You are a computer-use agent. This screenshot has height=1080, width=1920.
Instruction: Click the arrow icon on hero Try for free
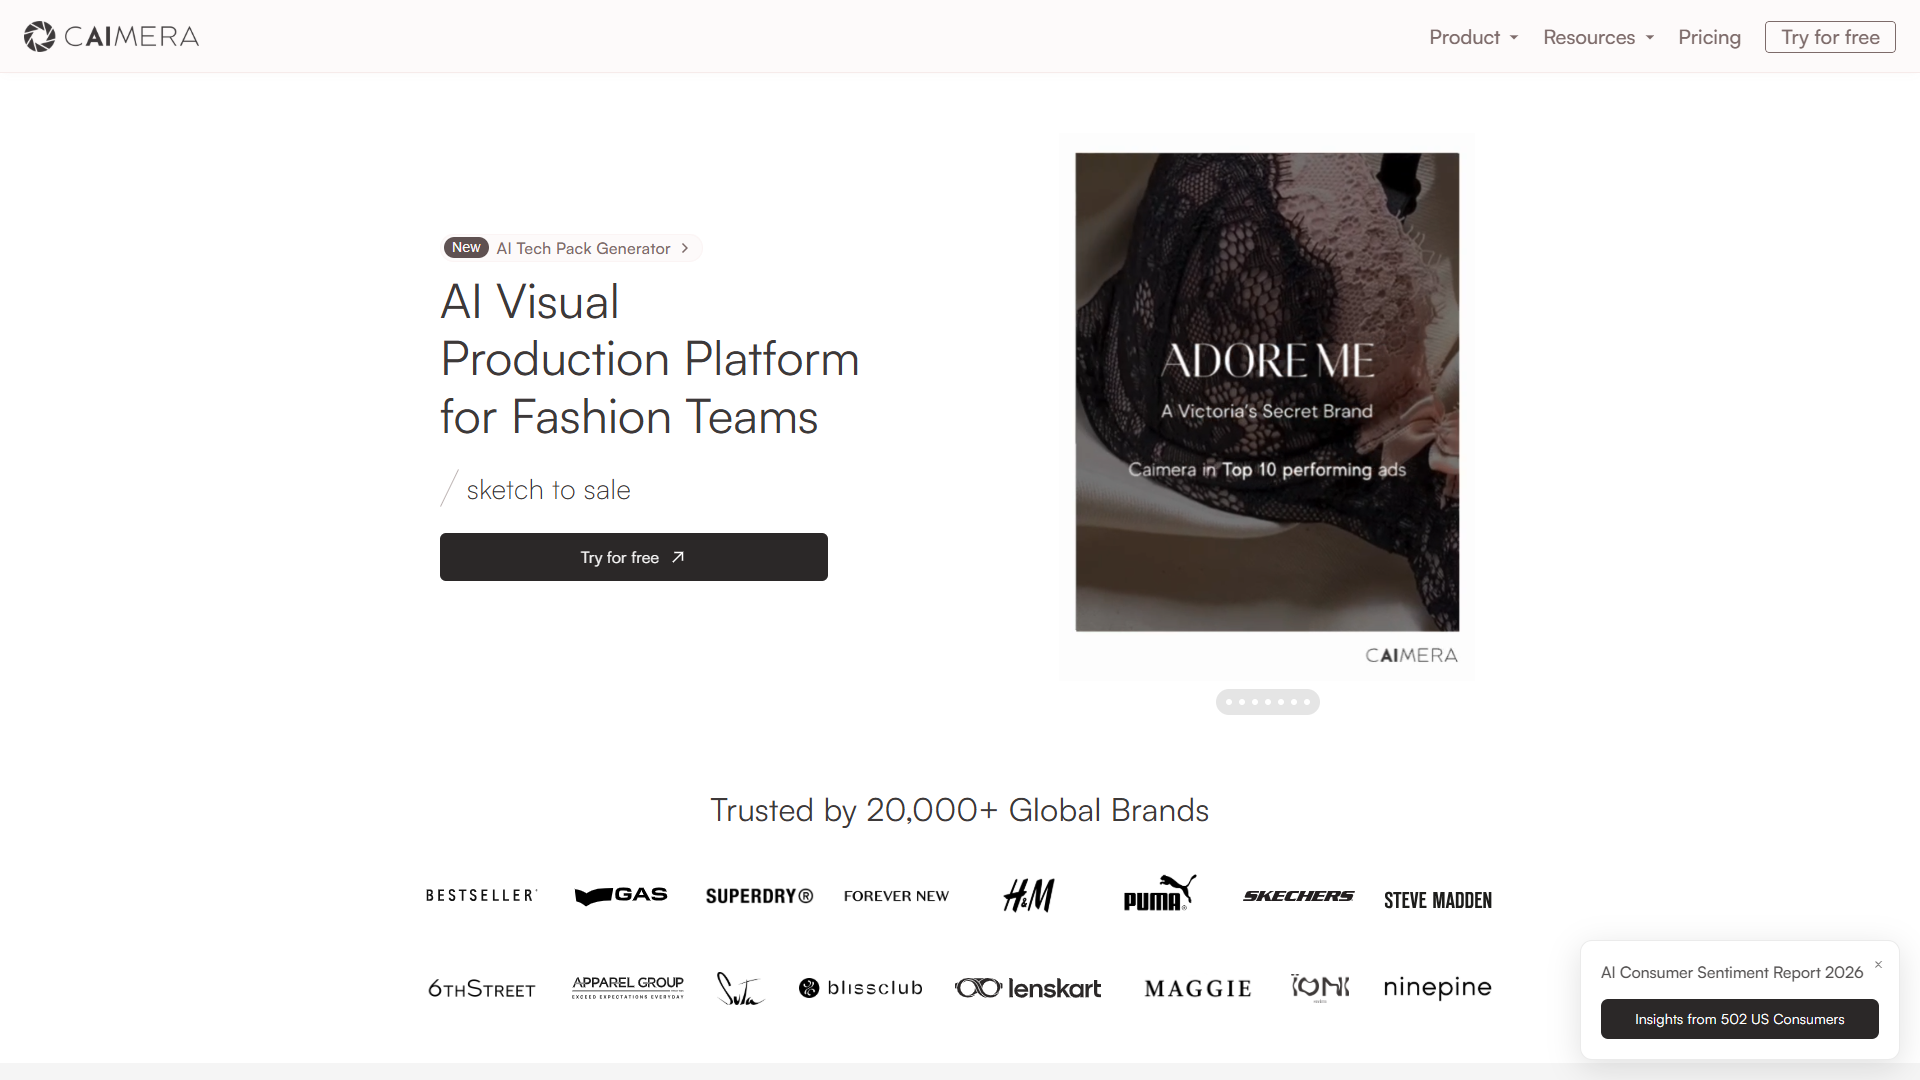tap(678, 557)
